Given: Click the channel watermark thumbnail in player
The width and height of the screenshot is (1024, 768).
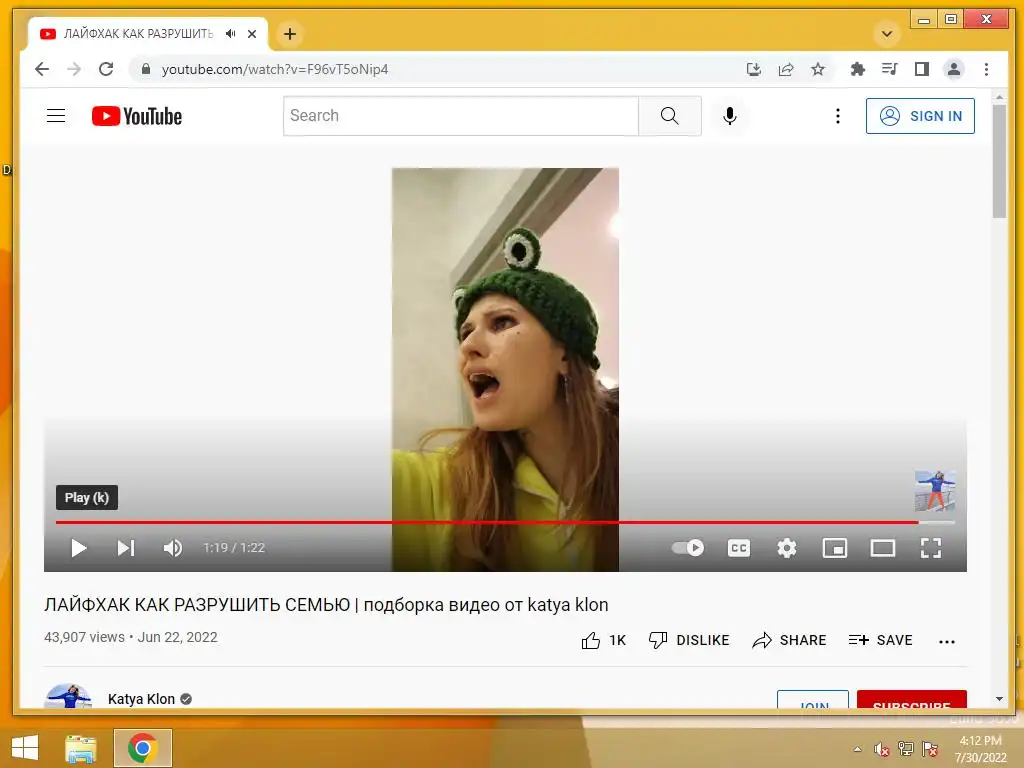Looking at the screenshot, I should point(935,491).
